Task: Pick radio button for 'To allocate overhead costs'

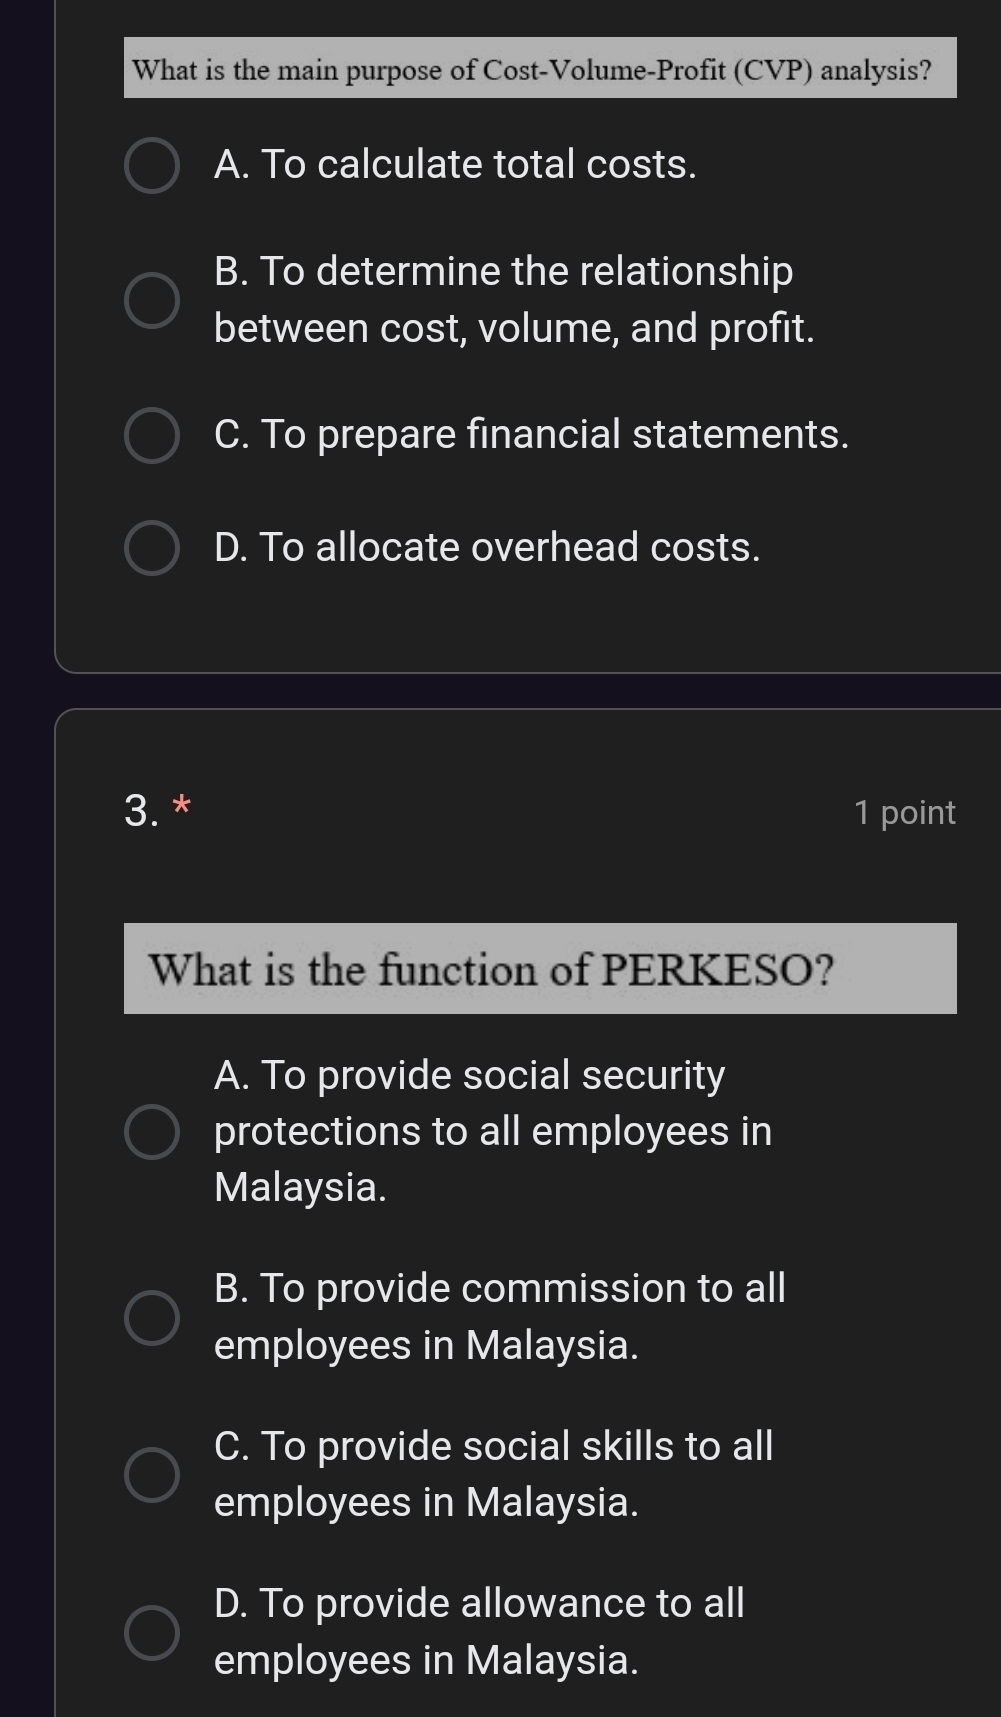Action: 152,549
